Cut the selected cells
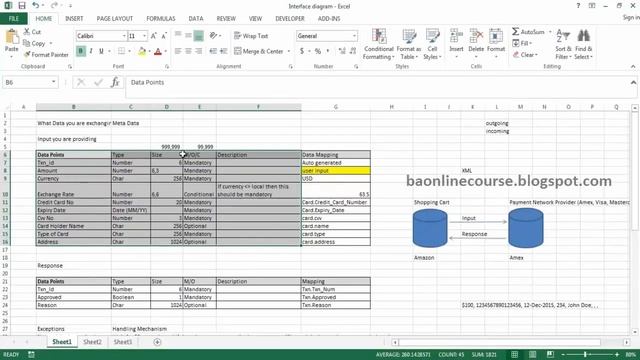The width and height of the screenshot is (640, 360). 32,31
